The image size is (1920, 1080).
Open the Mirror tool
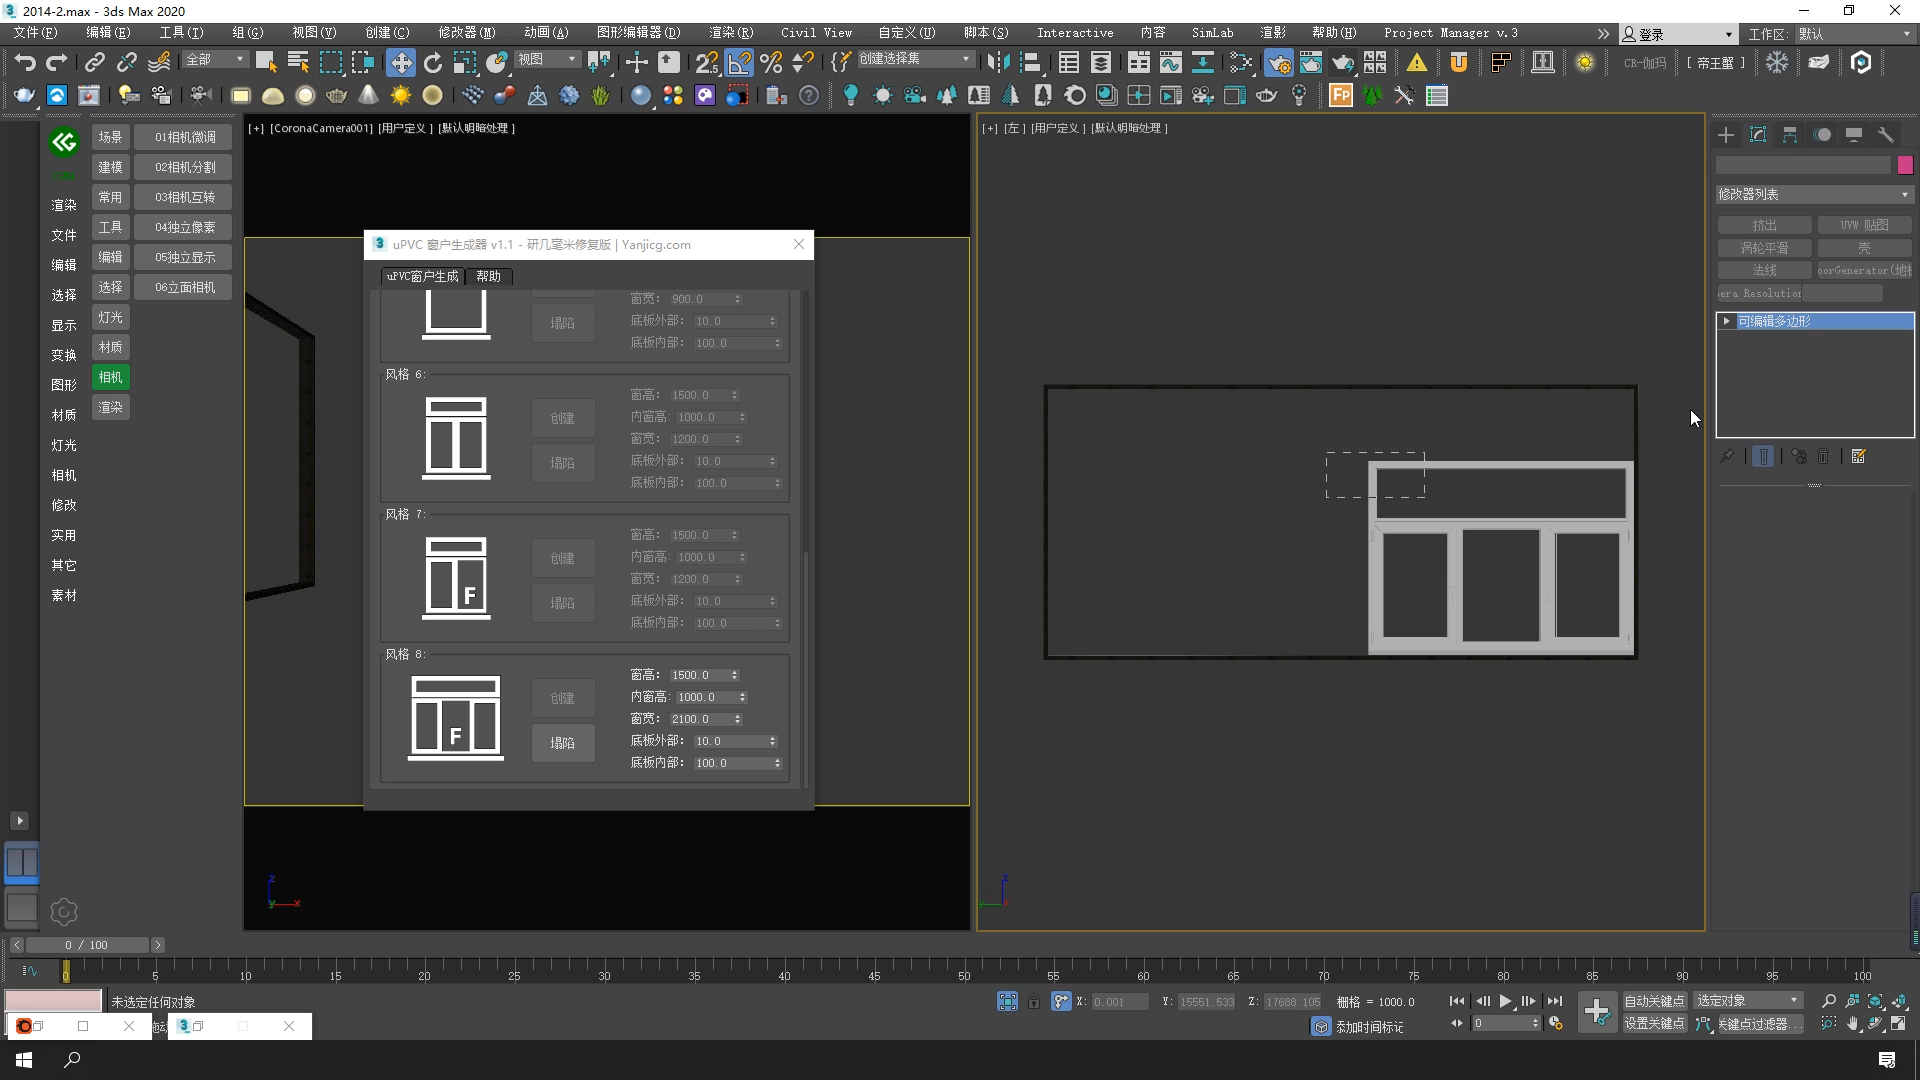[997, 63]
